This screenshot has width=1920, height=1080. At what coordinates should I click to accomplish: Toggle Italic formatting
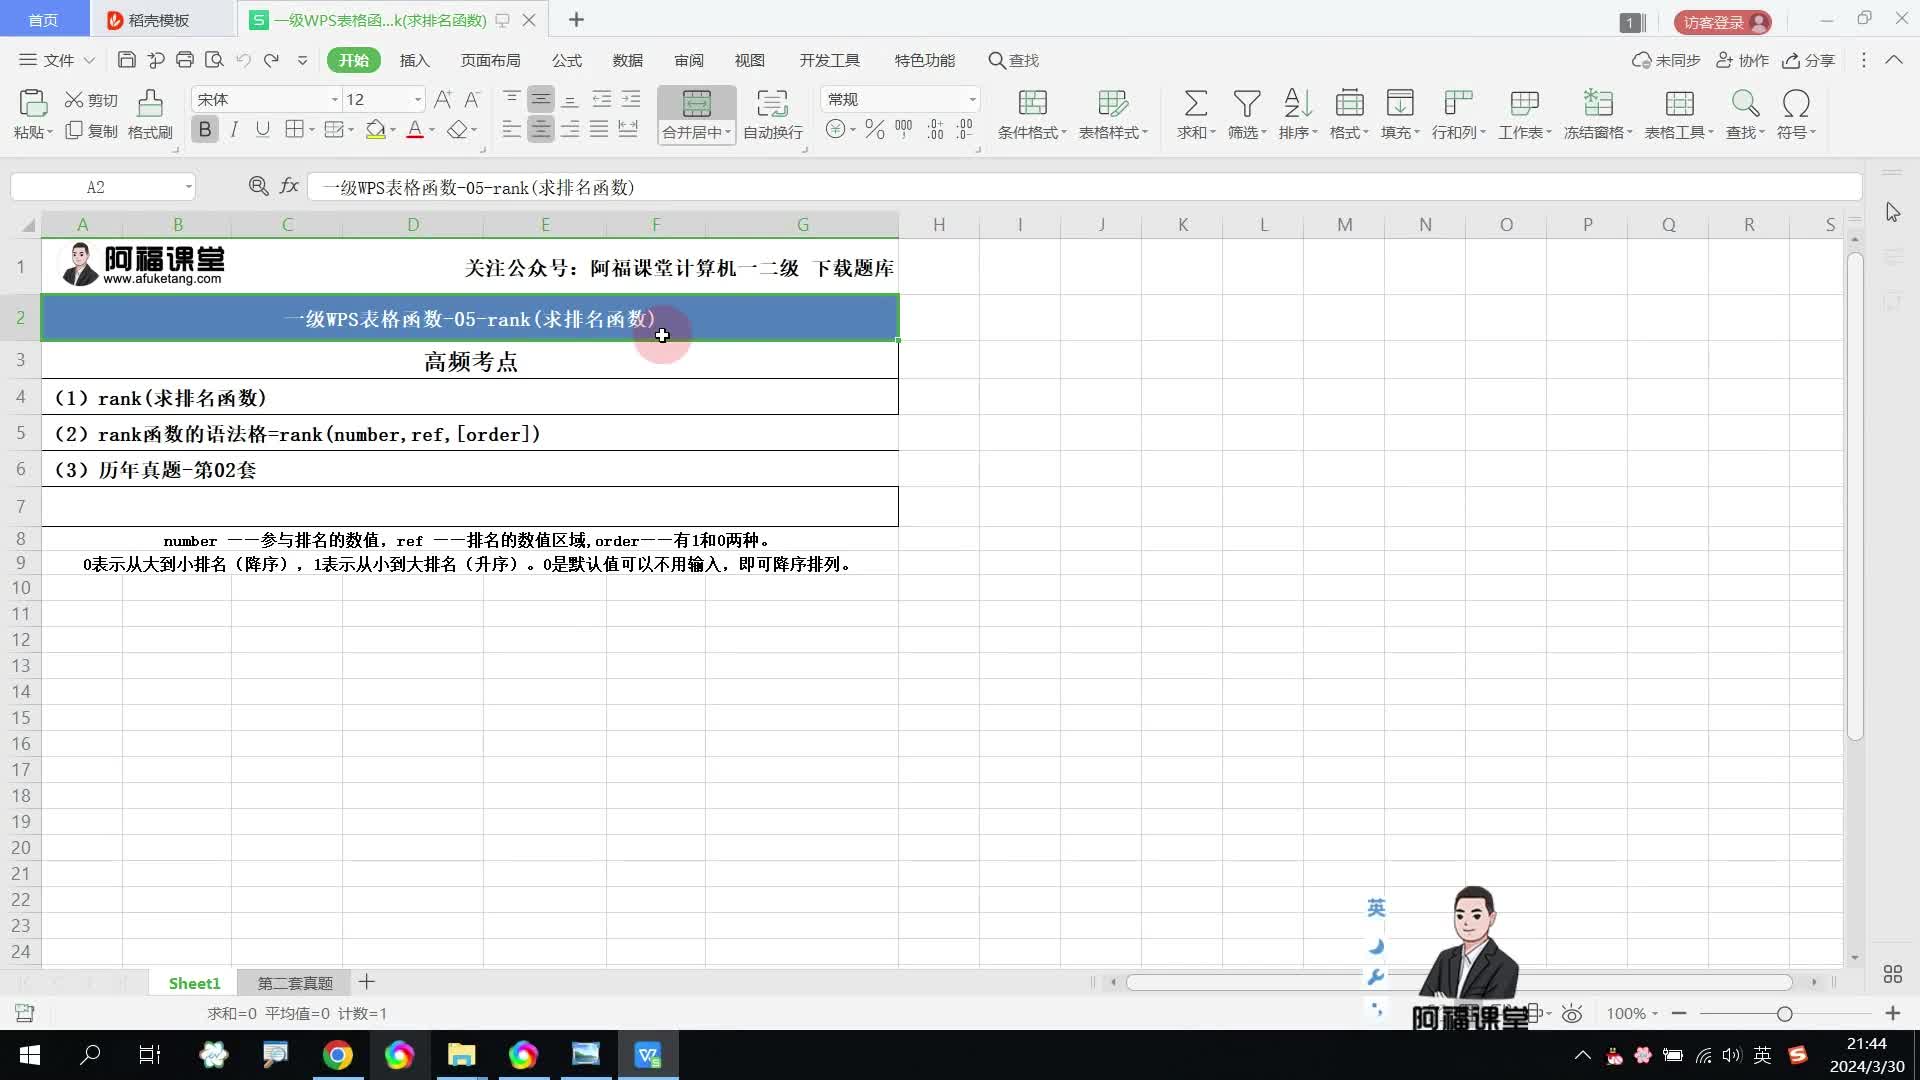click(x=234, y=130)
